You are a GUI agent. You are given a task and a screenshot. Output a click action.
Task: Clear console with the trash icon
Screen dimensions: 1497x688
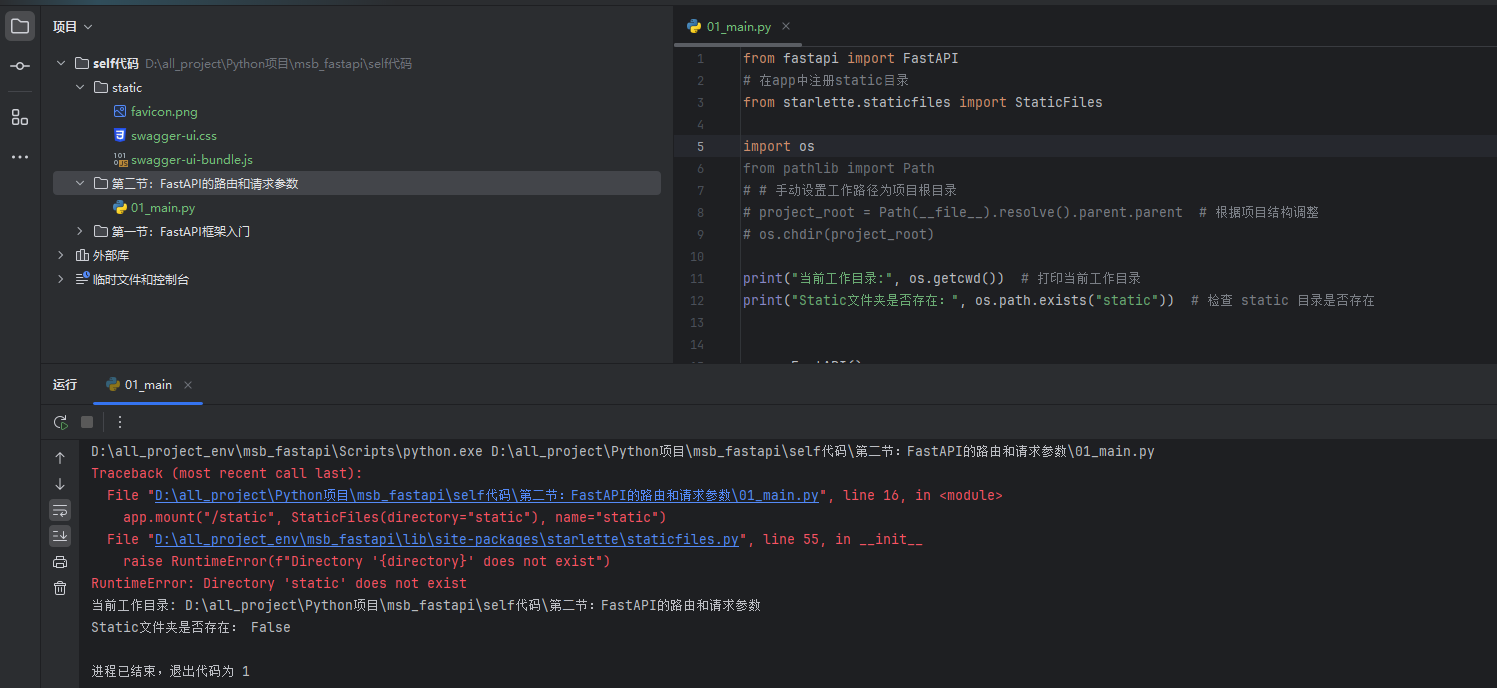pyautogui.click(x=60, y=588)
